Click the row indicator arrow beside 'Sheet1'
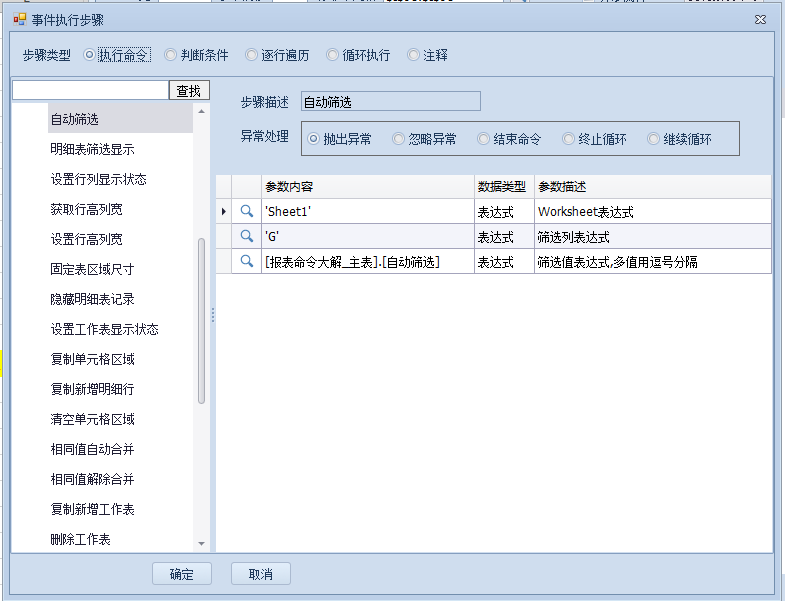Image resolution: width=785 pixels, height=601 pixels. [x=224, y=211]
